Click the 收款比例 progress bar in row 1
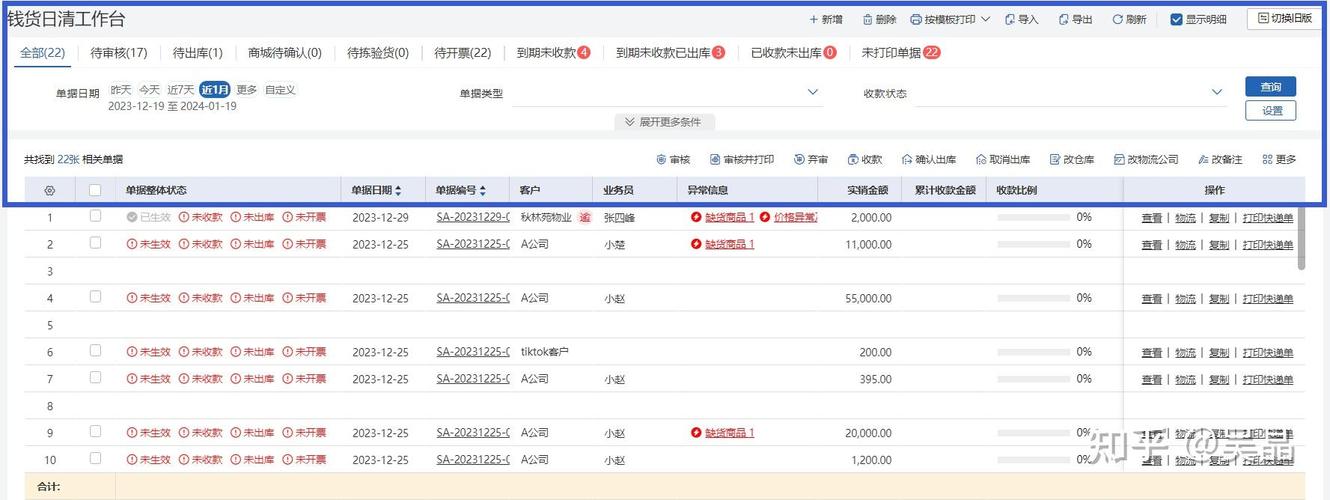The width and height of the screenshot is (1330, 500). click(x=1034, y=217)
